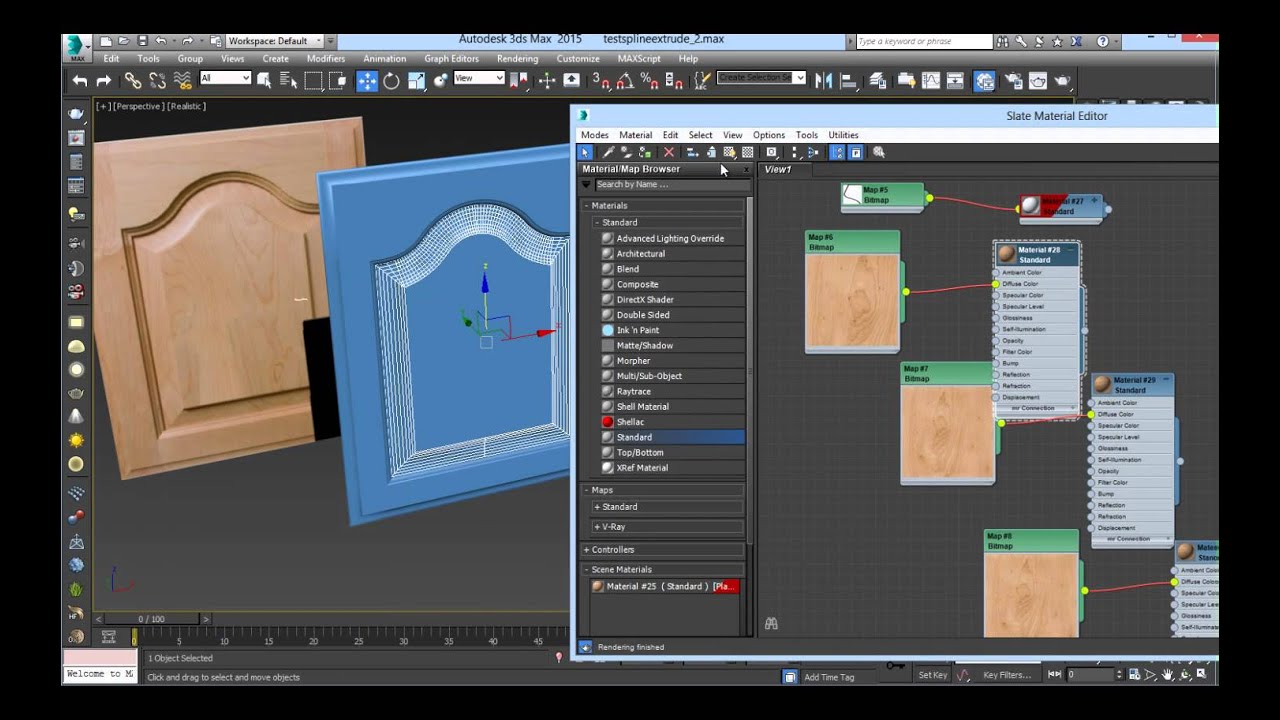Click the Set Key button
Viewport: 1280px width, 720px height.
pos(932,675)
